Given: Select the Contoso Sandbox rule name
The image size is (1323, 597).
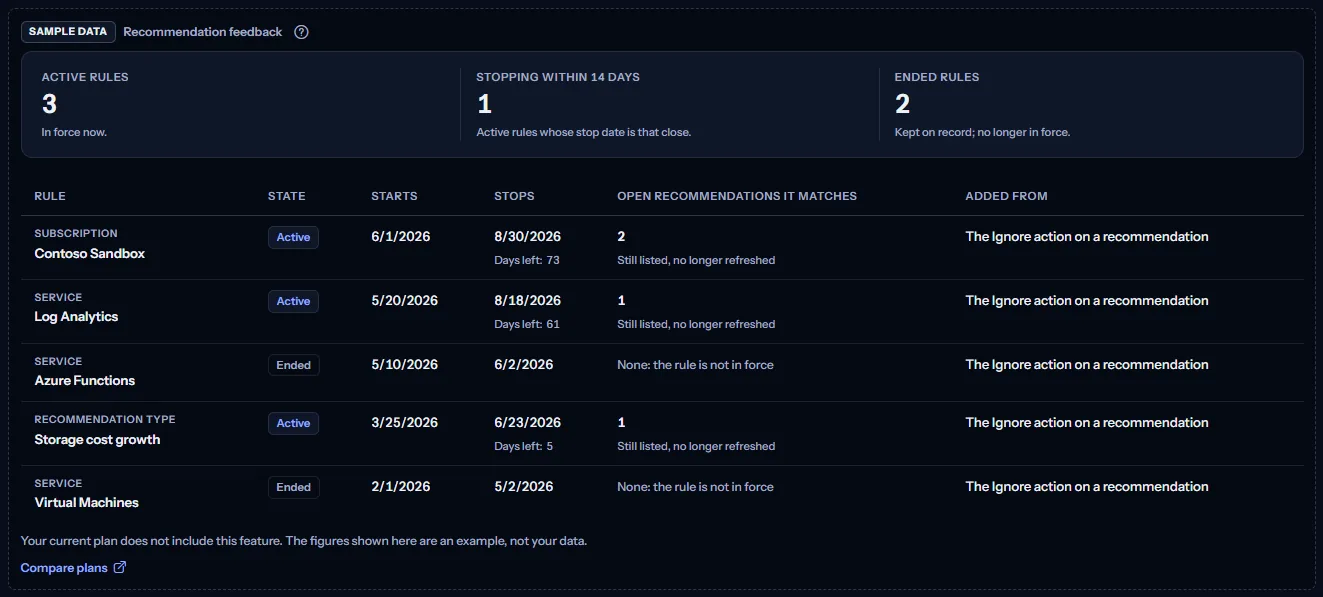Looking at the screenshot, I should click(x=90, y=254).
